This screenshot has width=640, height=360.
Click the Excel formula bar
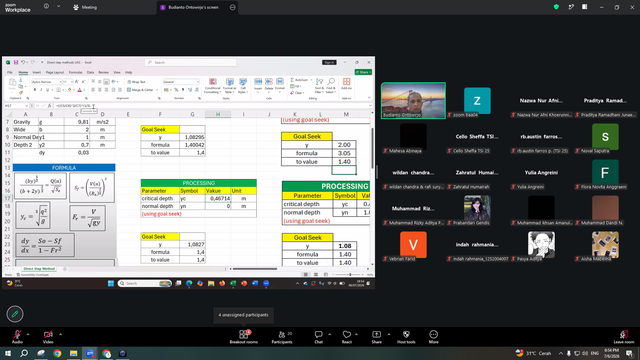click(x=212, y=106)
